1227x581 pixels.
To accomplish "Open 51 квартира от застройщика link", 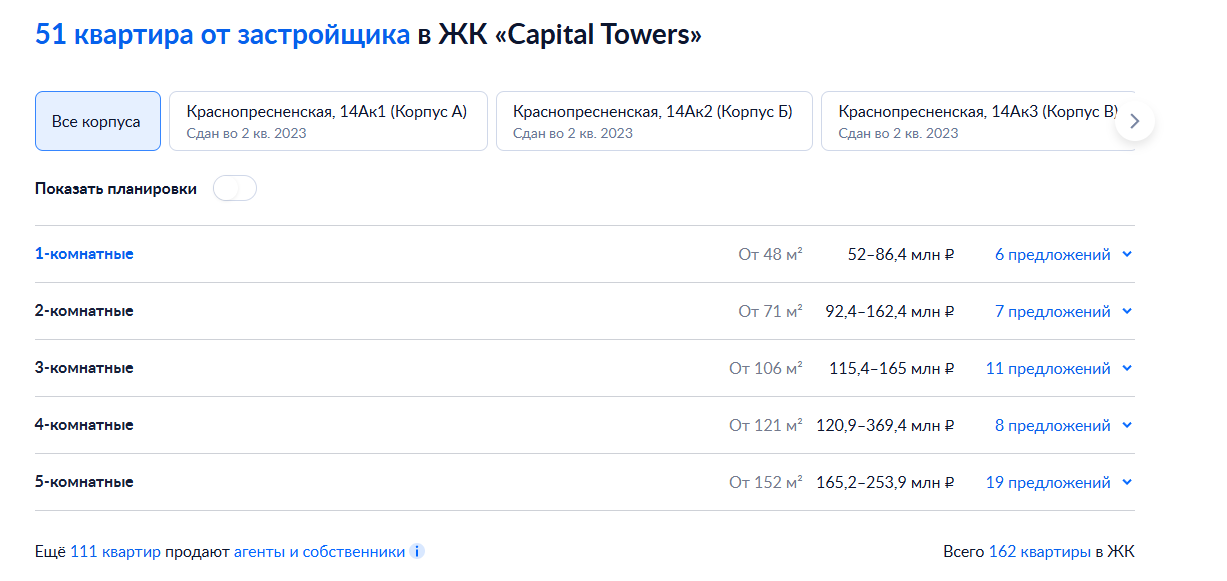I will [222, 34].
